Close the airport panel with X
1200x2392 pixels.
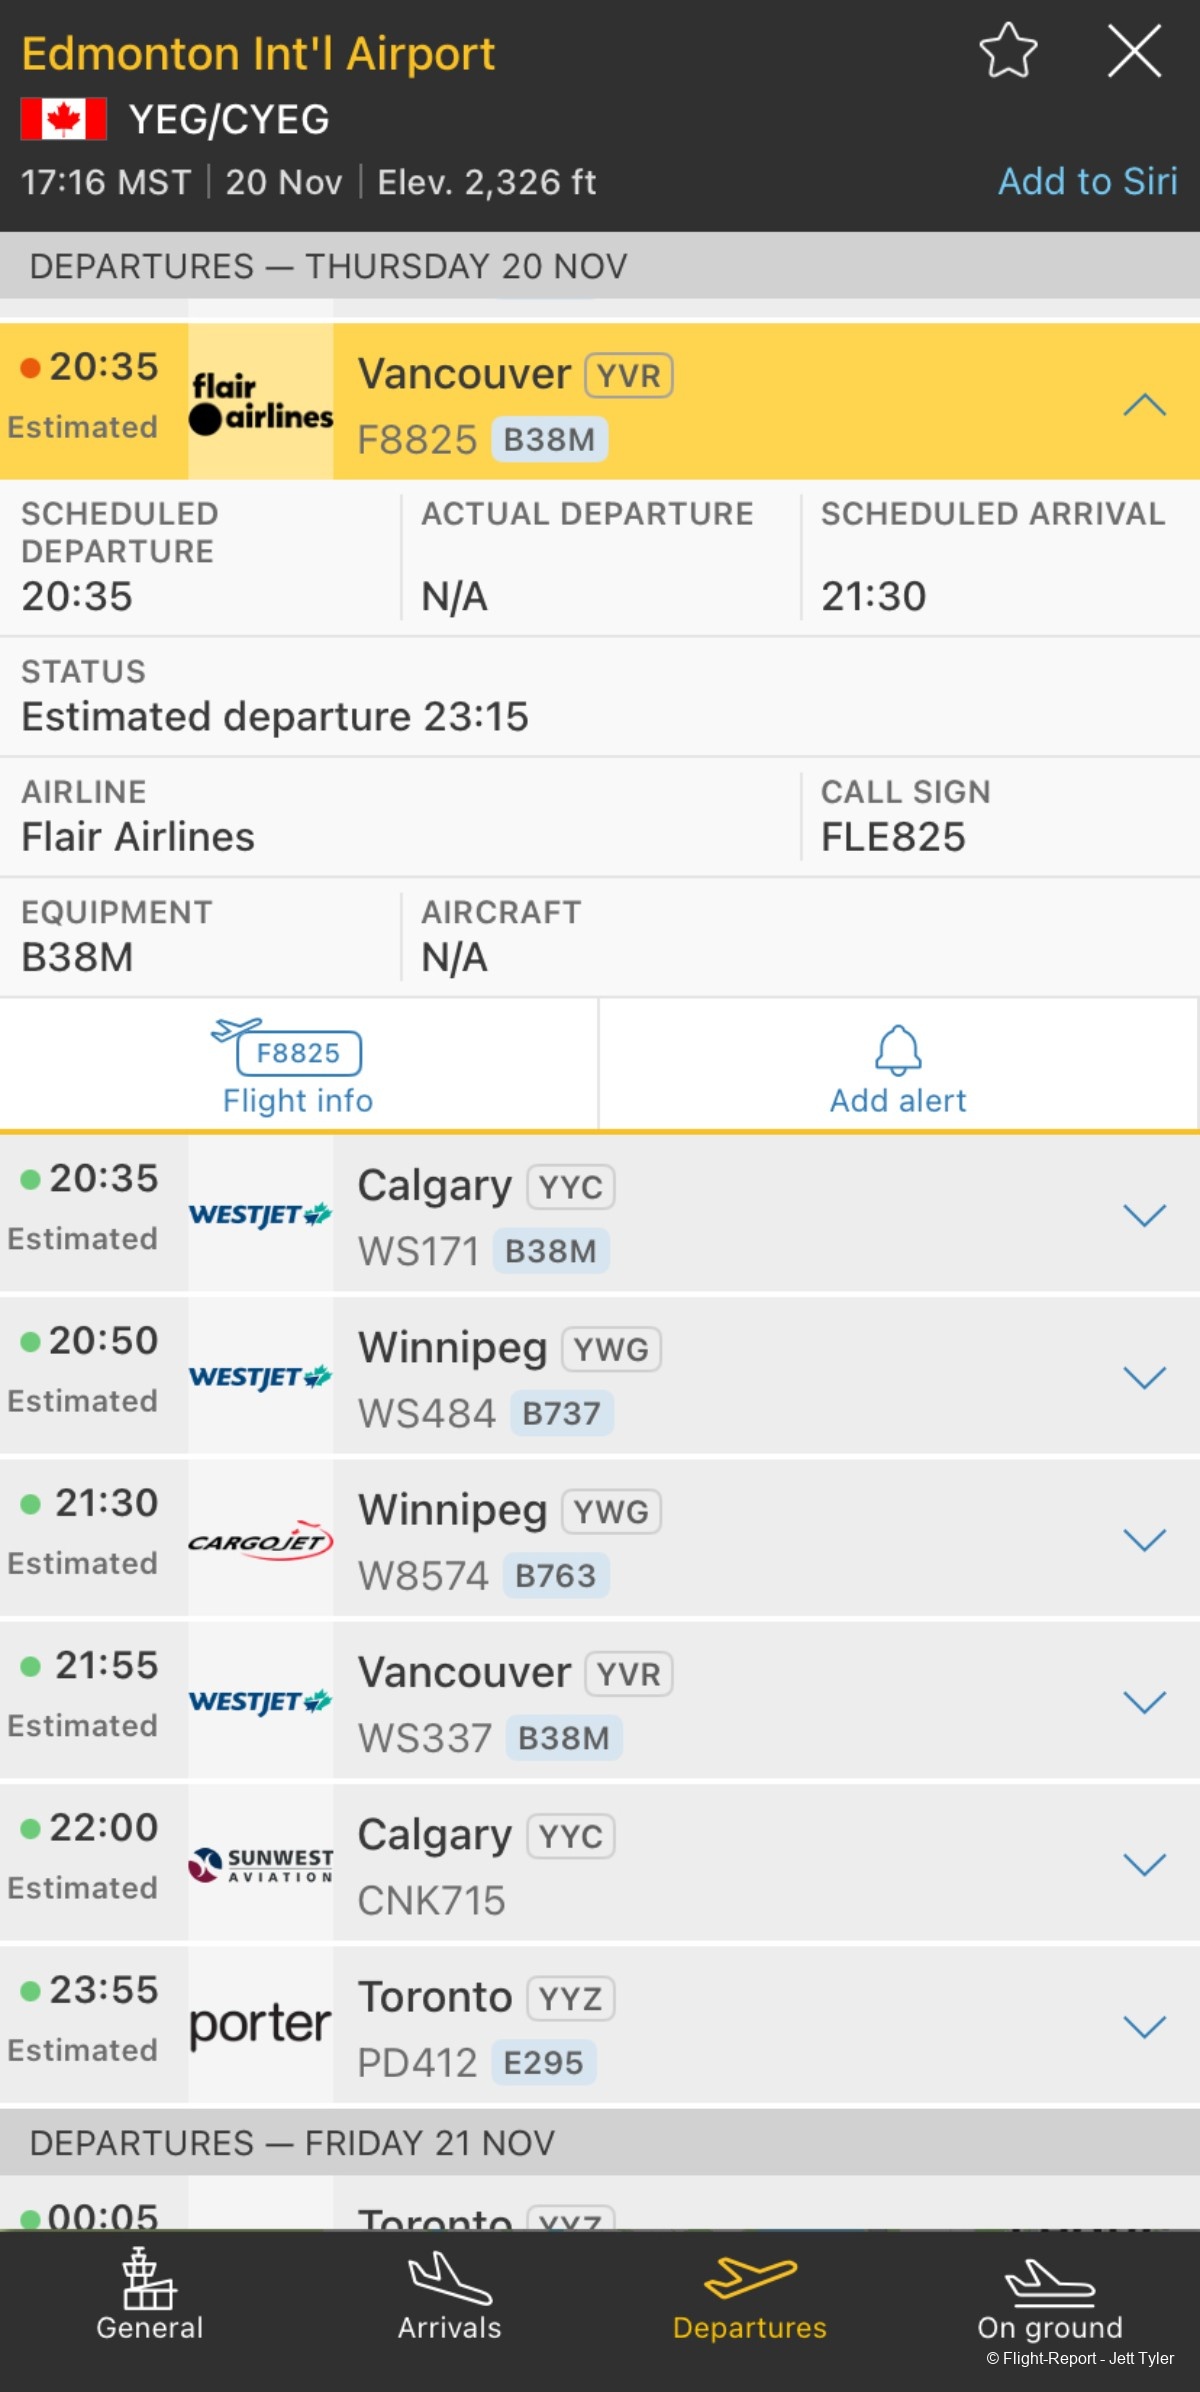click(1134, 51)
